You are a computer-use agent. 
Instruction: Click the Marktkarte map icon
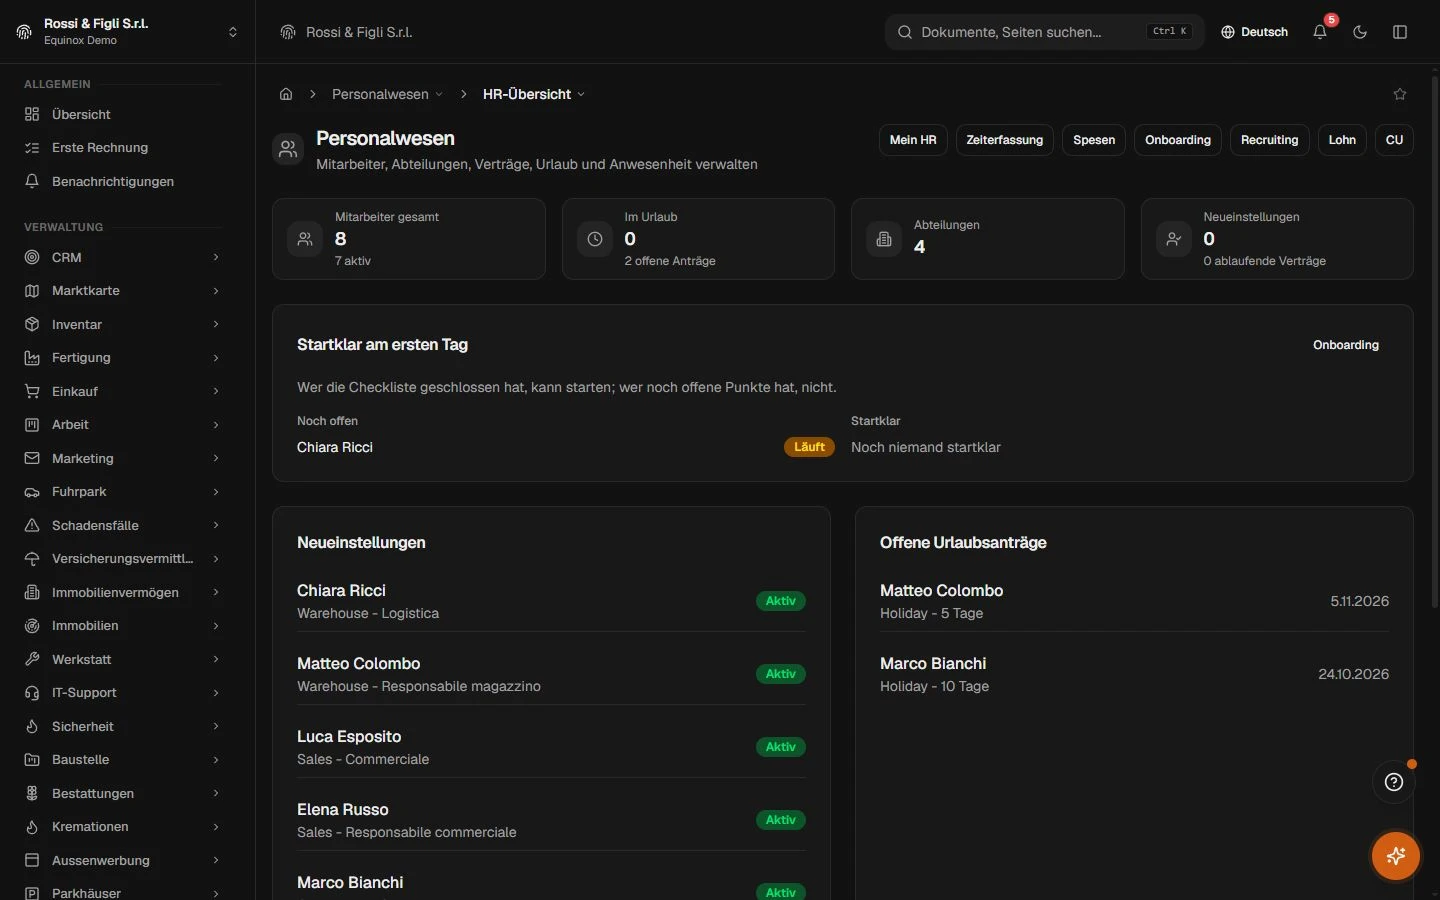[x=32, y=291]
